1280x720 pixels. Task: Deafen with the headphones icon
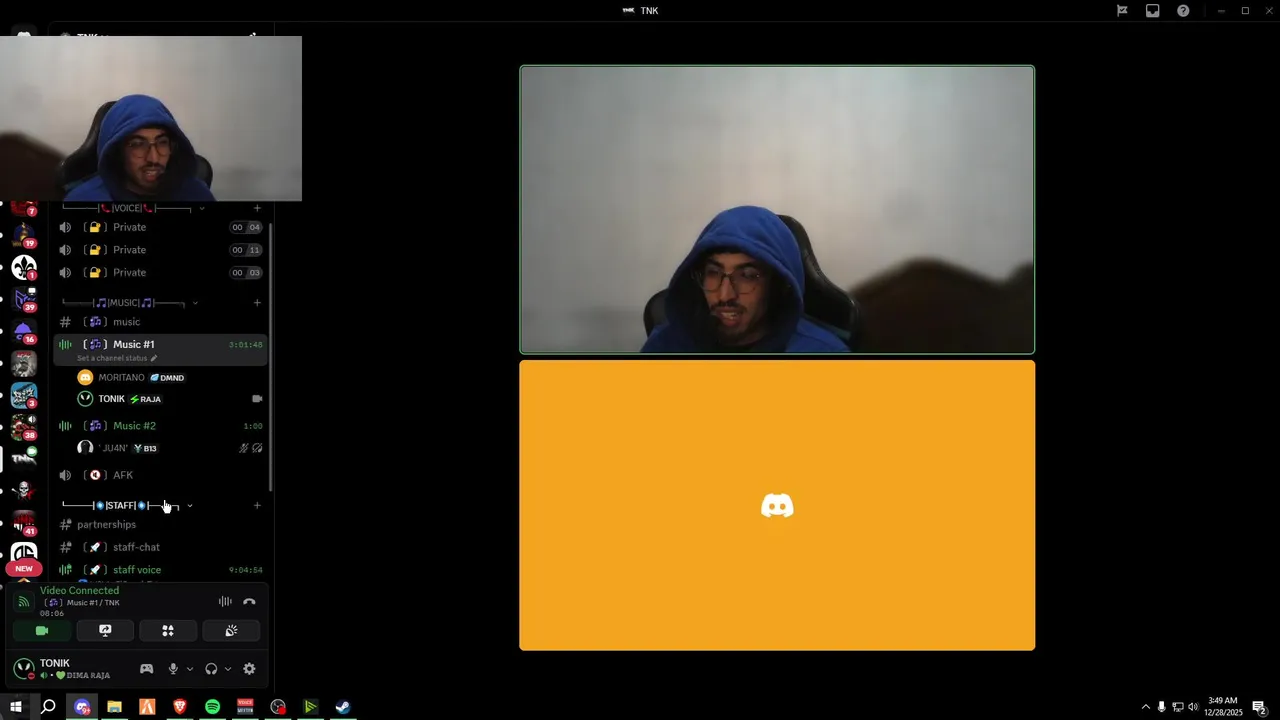[x=211, y=669]
